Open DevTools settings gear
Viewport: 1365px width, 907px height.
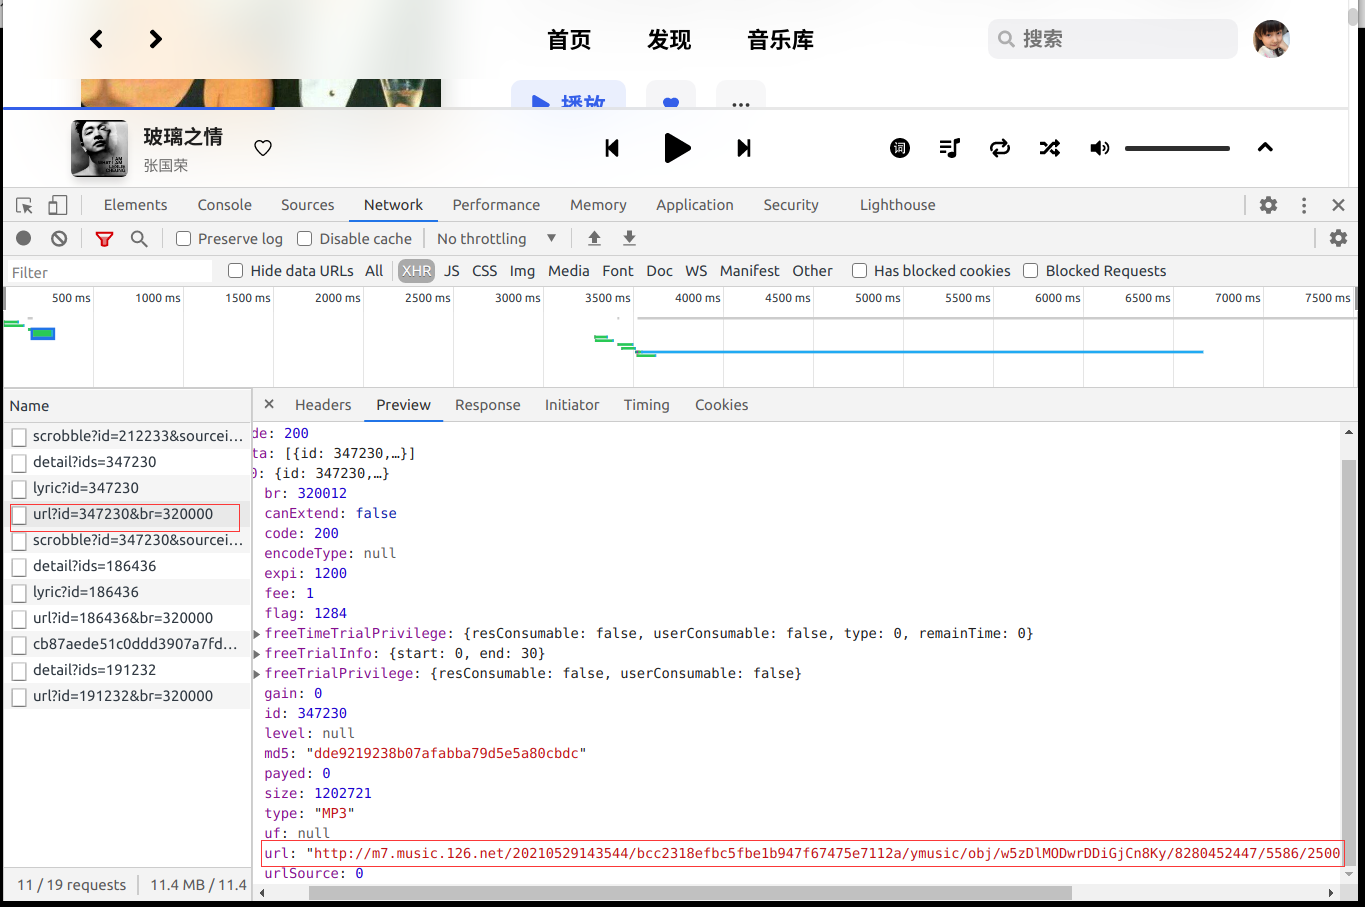(1268, 204)
